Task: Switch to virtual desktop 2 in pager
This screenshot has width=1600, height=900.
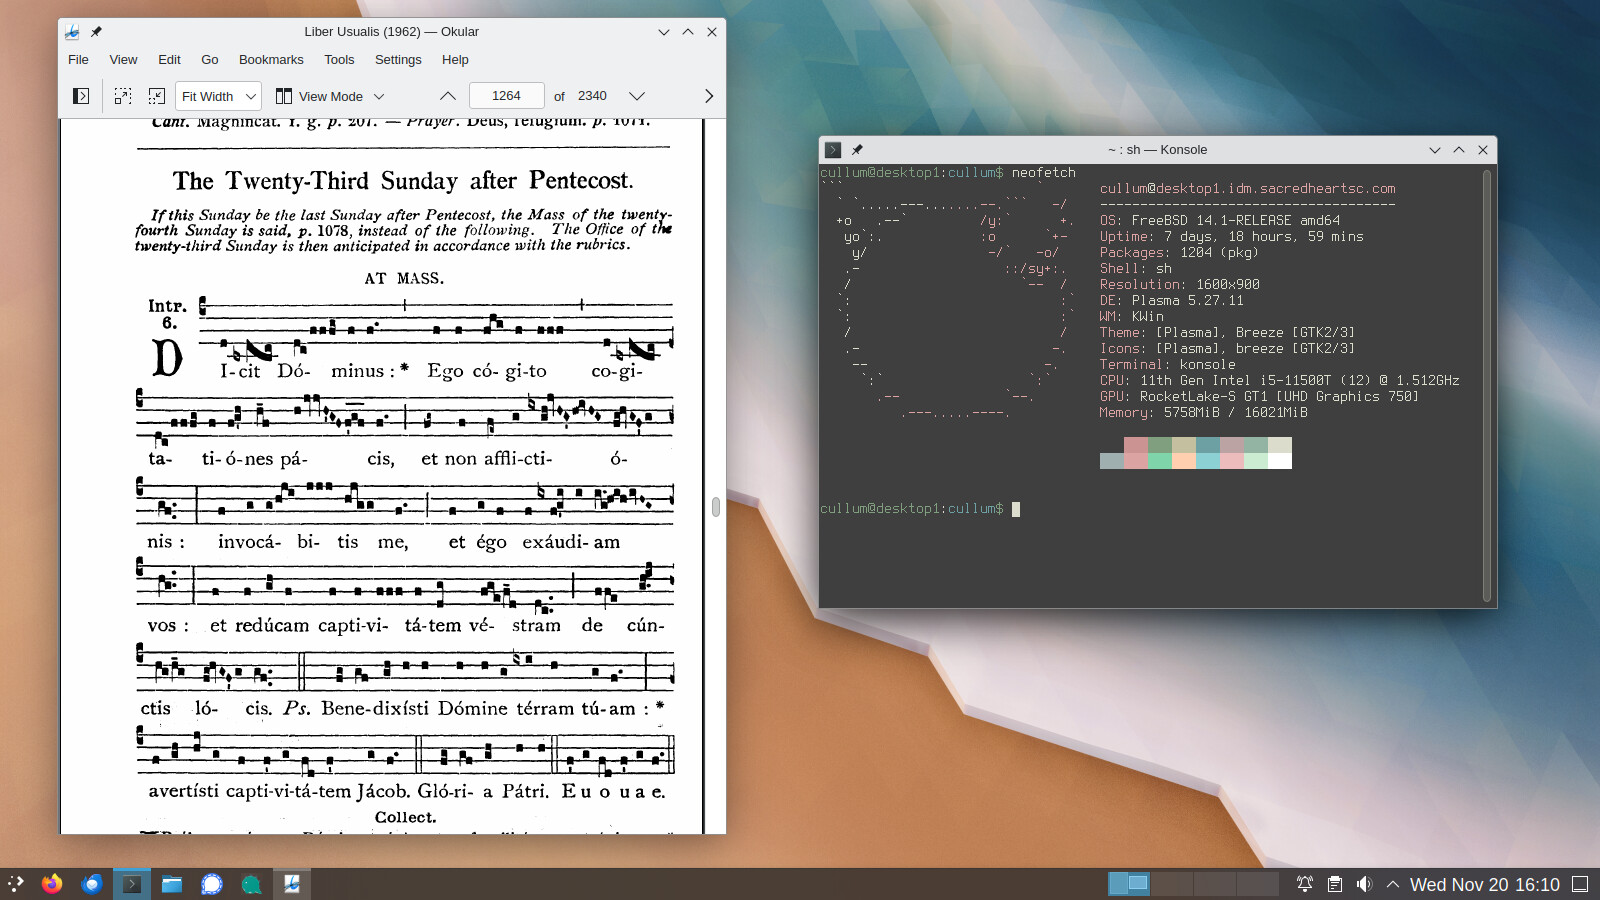Action: pos(1172,884)
